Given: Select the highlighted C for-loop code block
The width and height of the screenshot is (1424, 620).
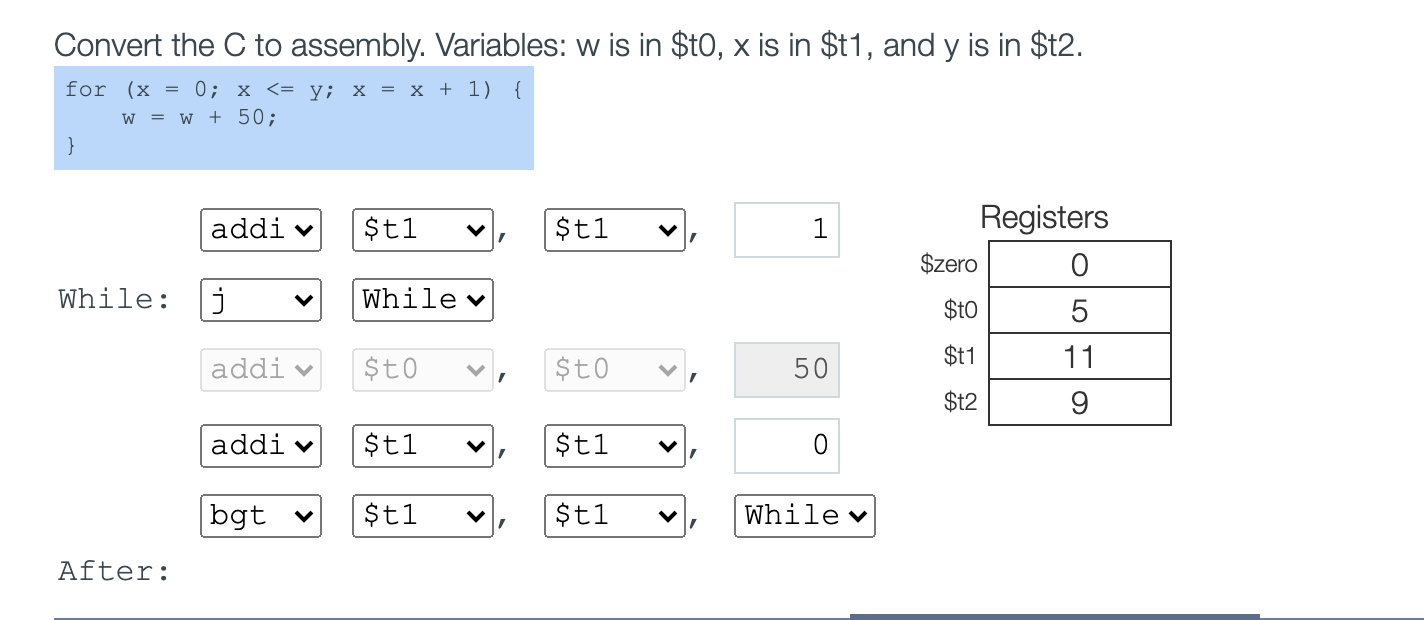Looking at the screenshot, I should coord(293,117).
